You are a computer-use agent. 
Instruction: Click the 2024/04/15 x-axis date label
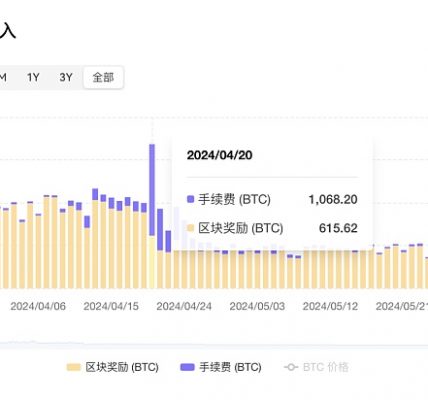[111, 306]
